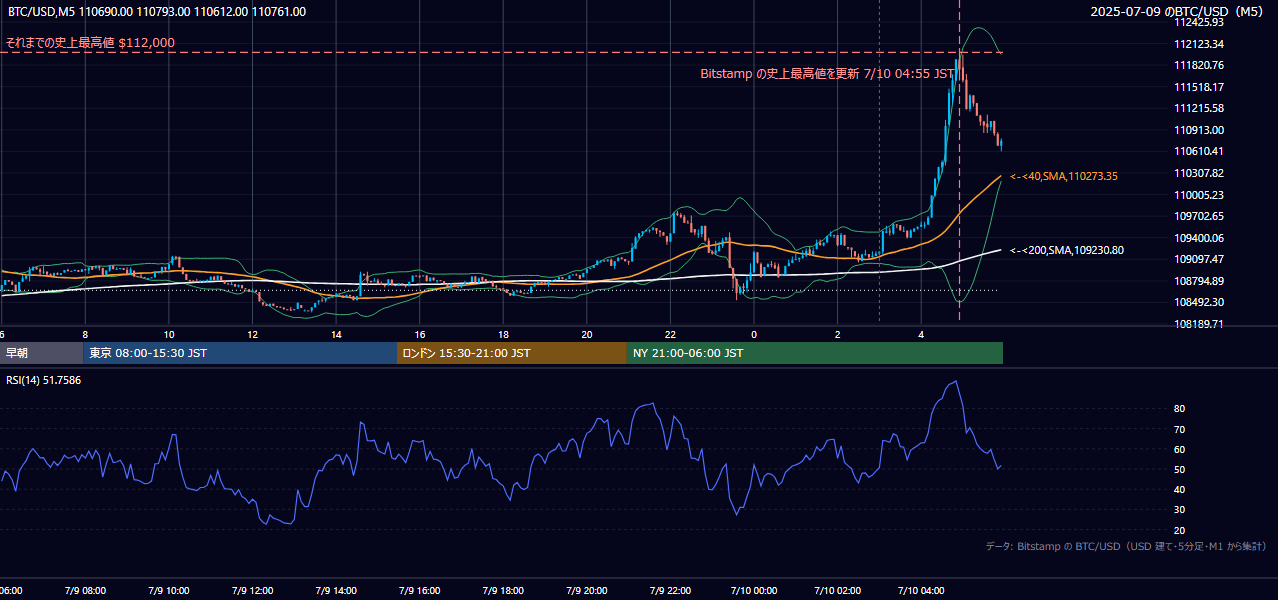The width and height of the screenshot is (1278, 600).
Task: Click the 7/9 14:00 bottom time label
Action: (336, 591)
